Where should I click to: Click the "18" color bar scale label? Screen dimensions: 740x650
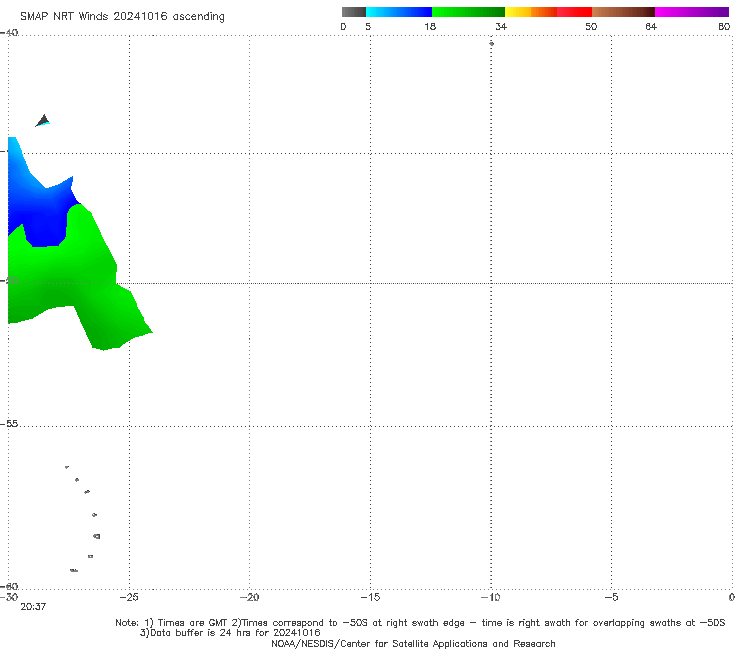tap(430, 27)
